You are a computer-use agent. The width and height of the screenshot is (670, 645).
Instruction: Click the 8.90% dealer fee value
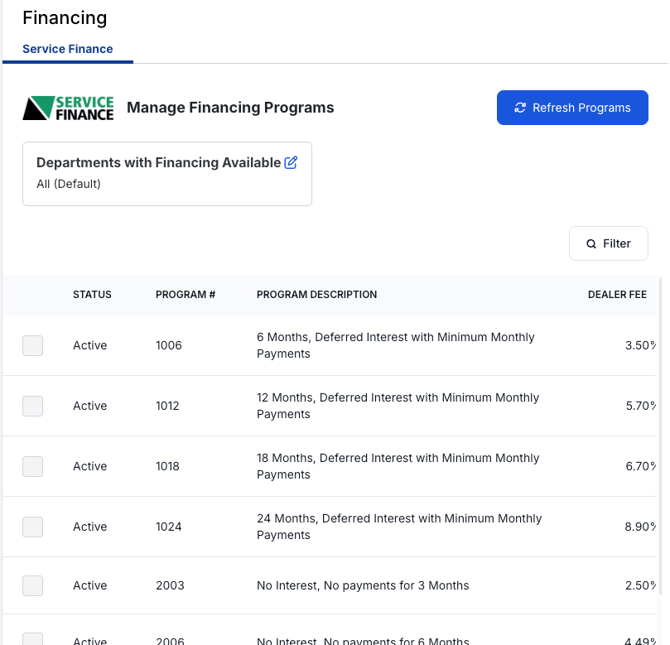pos(640,527)
